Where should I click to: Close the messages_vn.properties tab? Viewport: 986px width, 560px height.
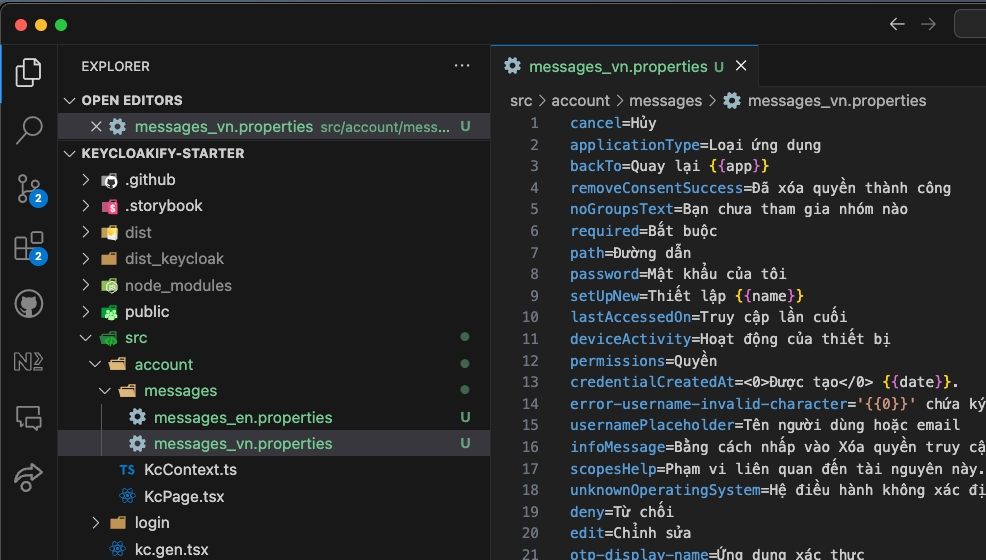click(741, 67)
